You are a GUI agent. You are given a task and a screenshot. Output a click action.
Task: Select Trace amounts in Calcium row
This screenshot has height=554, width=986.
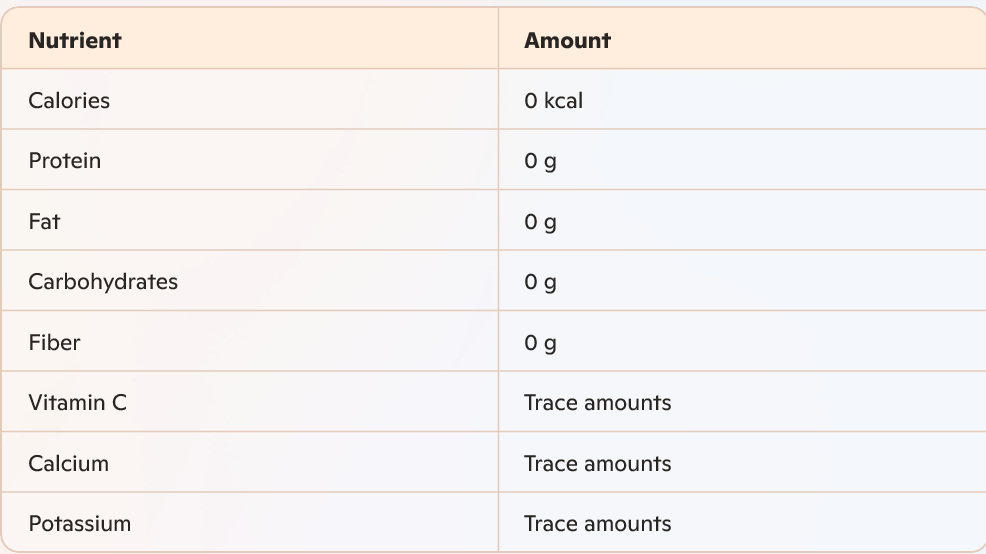coord(597,464)
